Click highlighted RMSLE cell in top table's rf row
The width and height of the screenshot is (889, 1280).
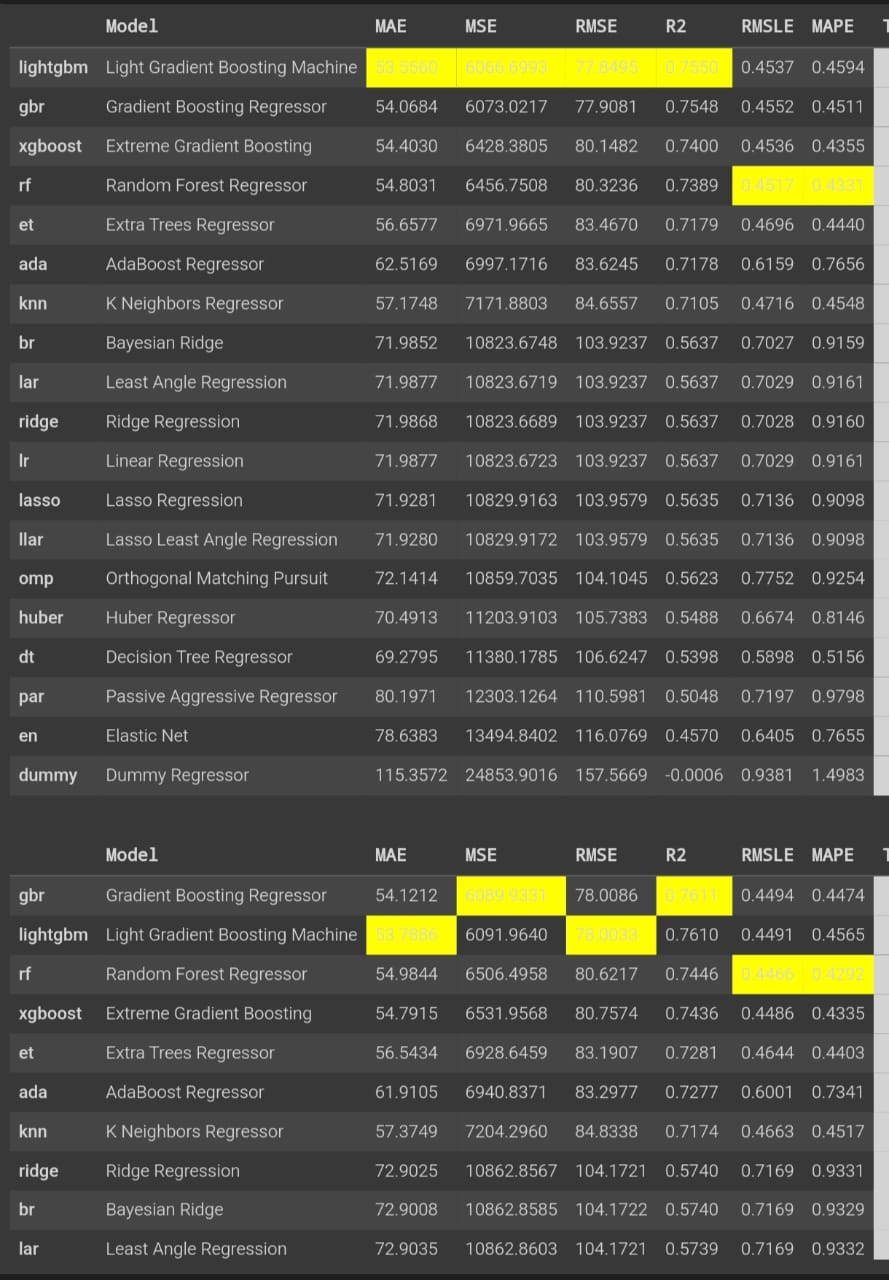(765, 185)
